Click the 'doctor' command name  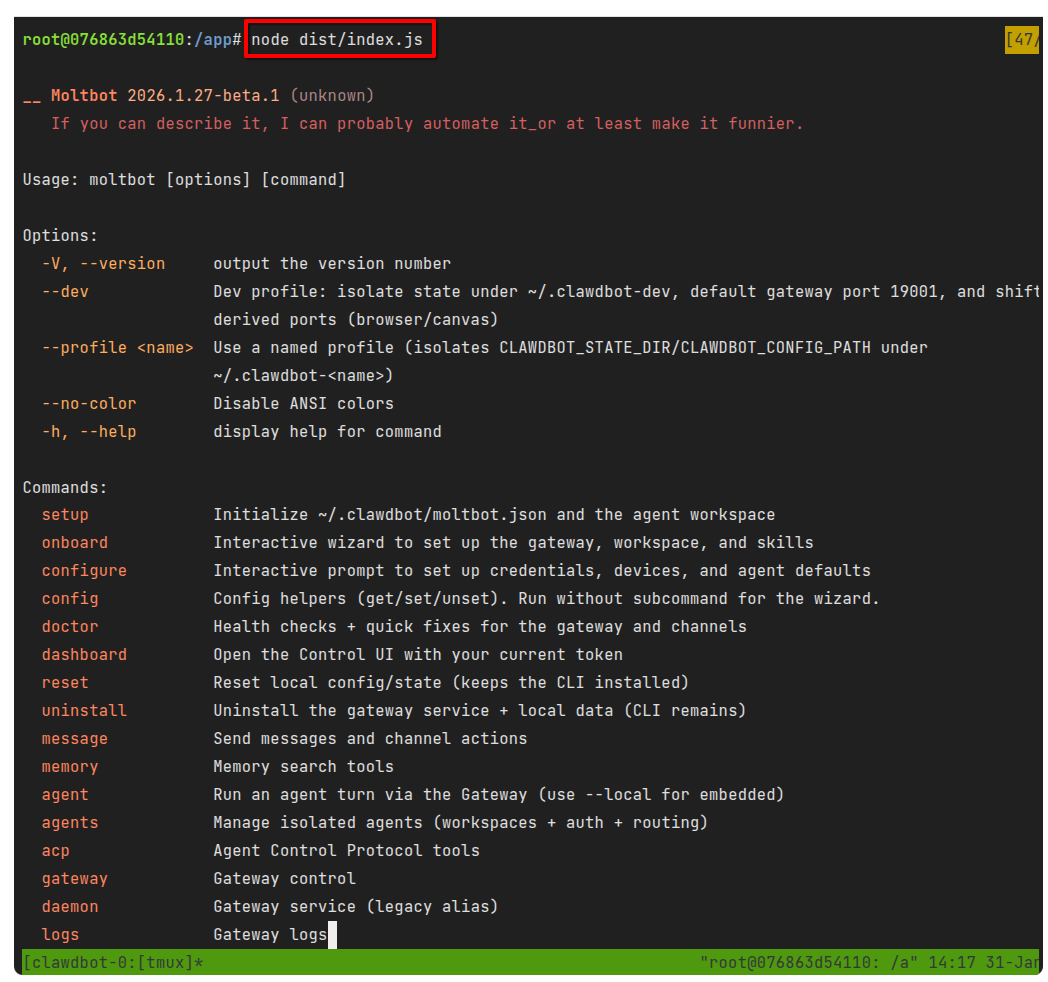pos(70,627)
